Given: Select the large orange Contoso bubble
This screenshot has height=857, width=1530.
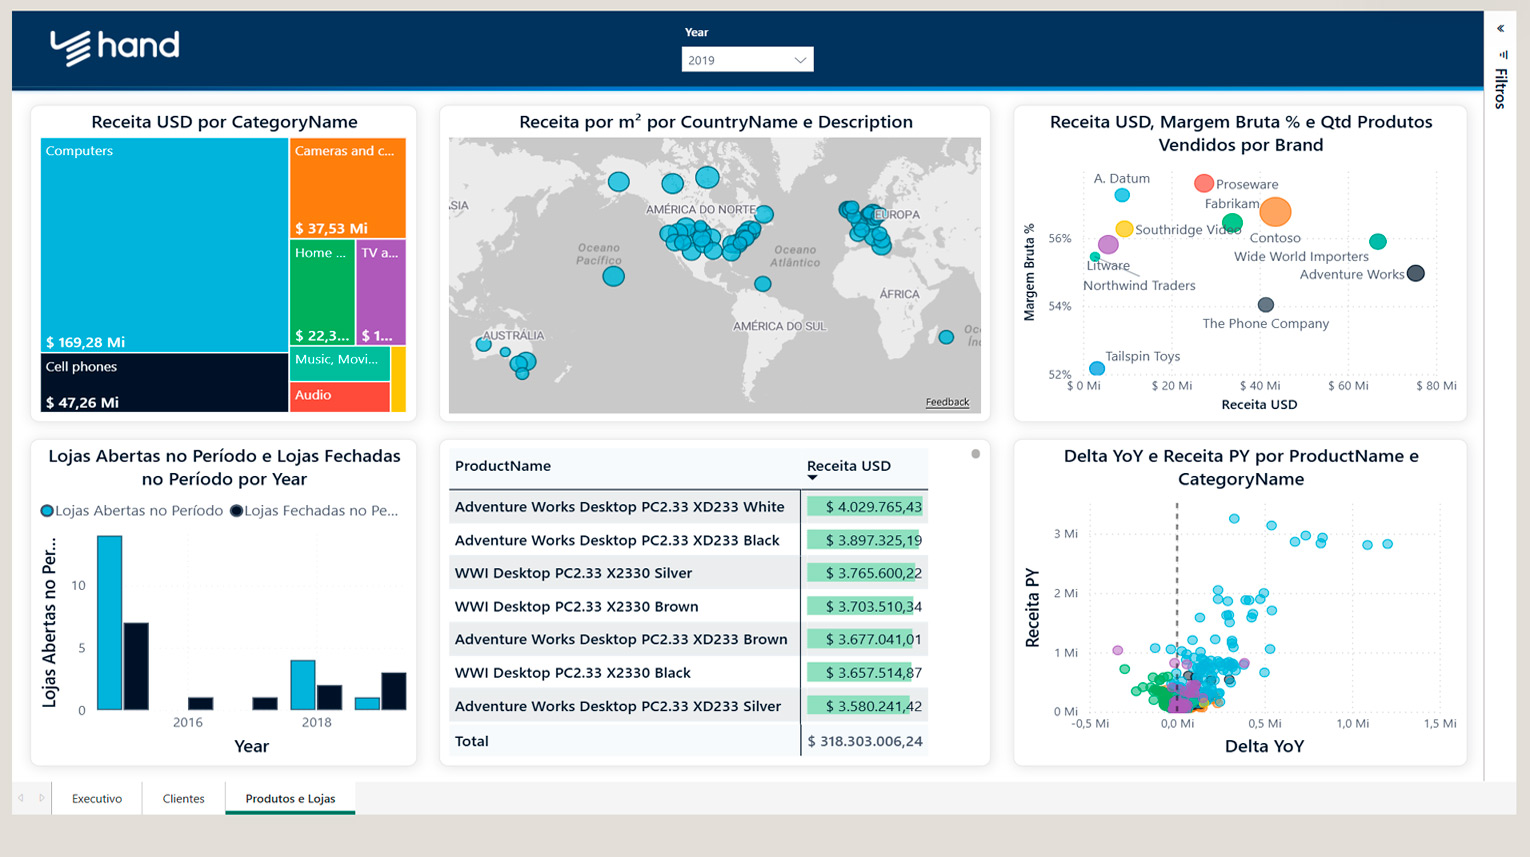Looking at the screenshot, I should 1275,211.
